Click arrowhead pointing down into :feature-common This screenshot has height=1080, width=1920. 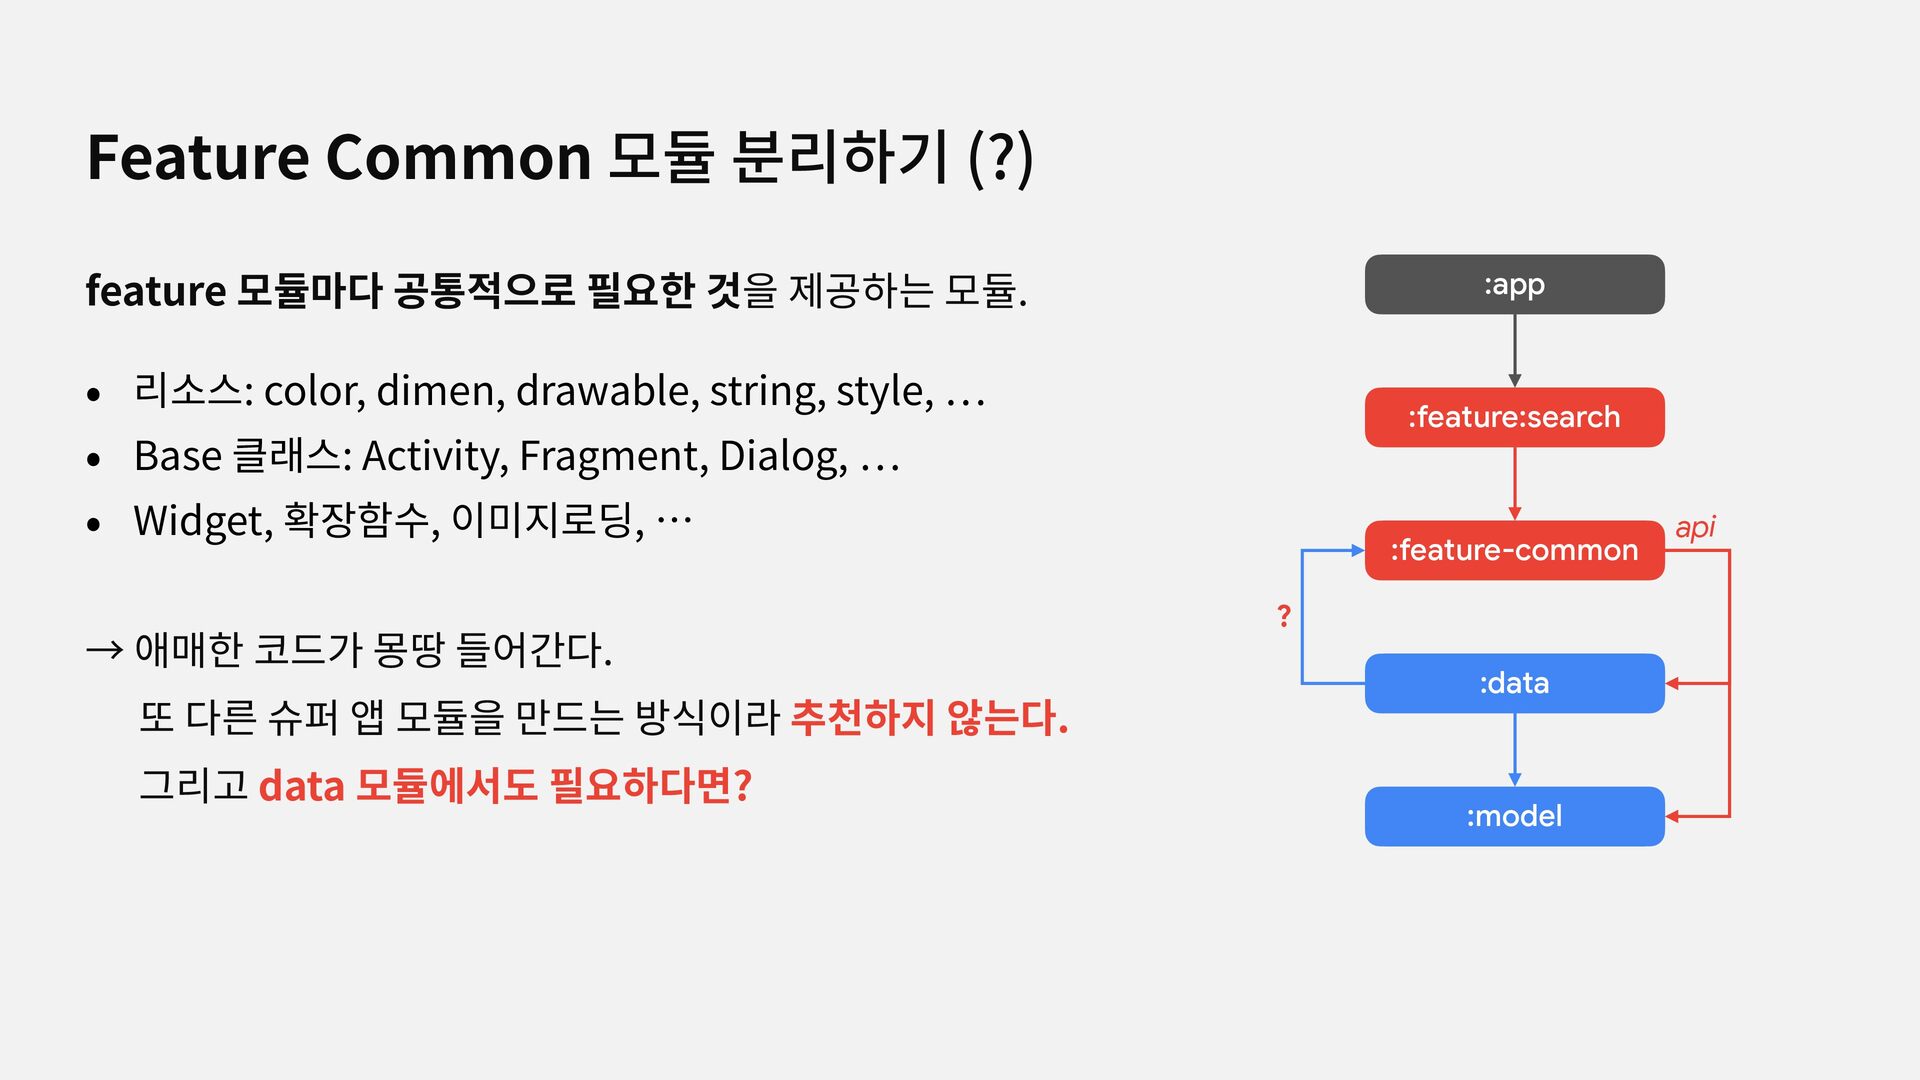(1515, 514)
